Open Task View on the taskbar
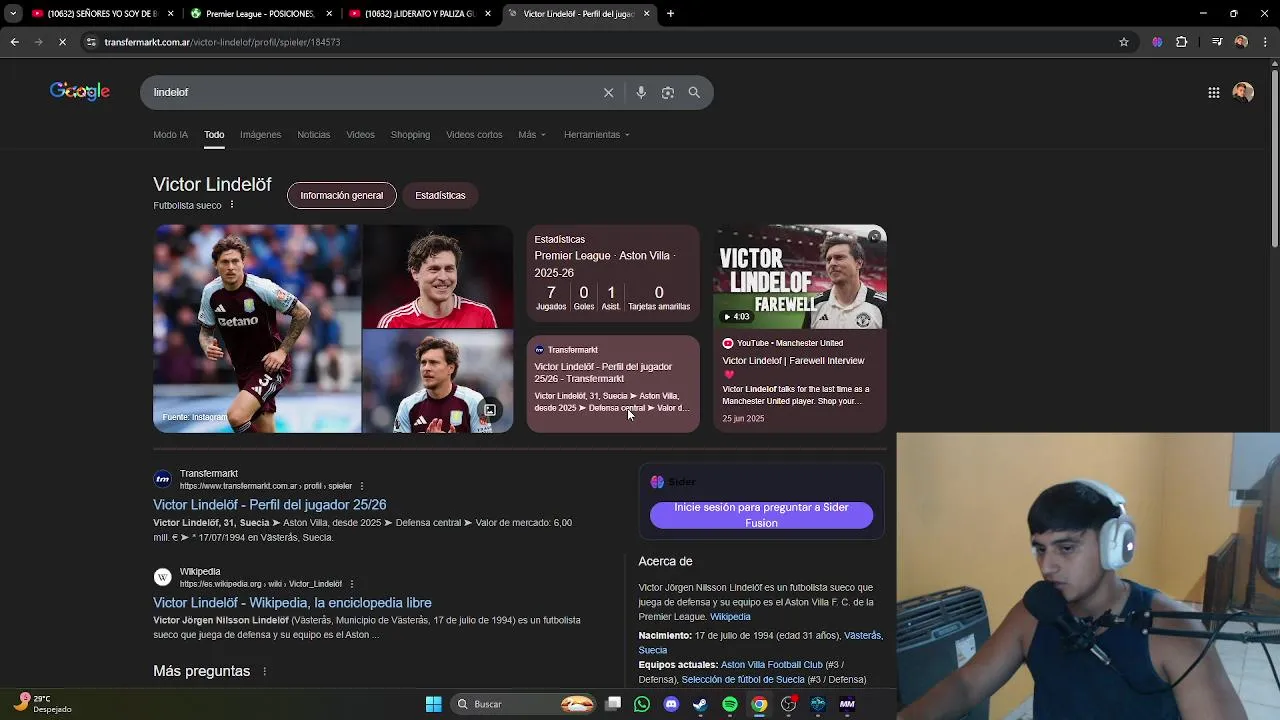The image size is (1280, 720). [613, 704]
